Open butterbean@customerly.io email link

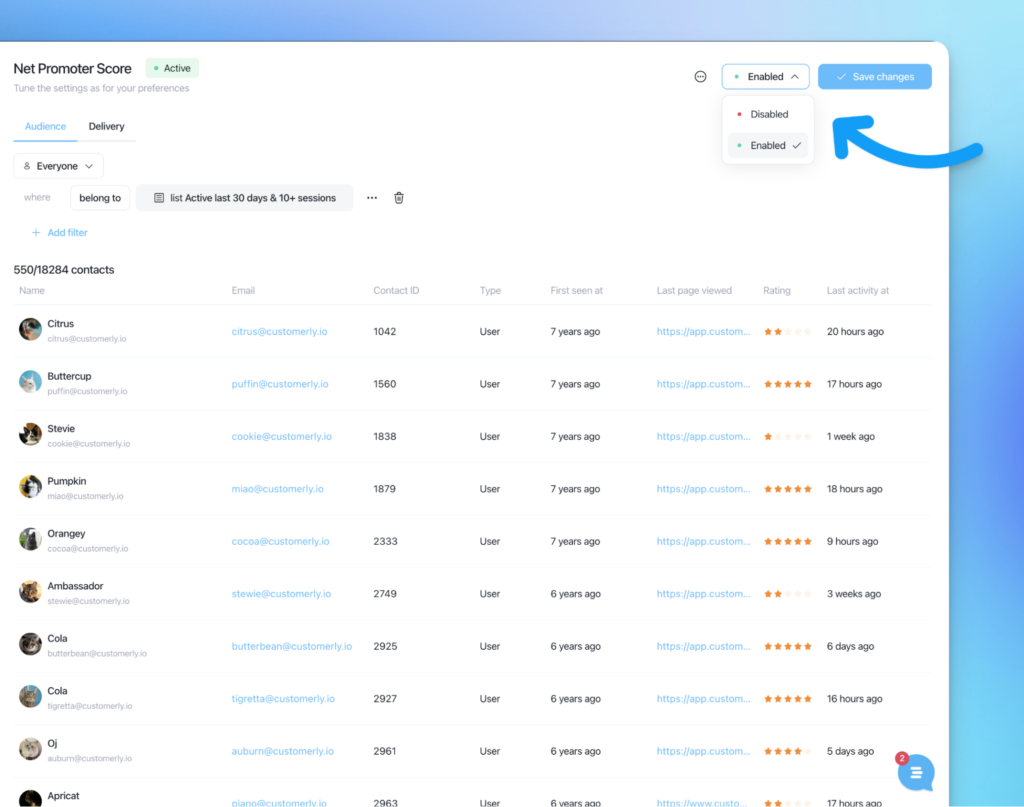tap(291, 646)
